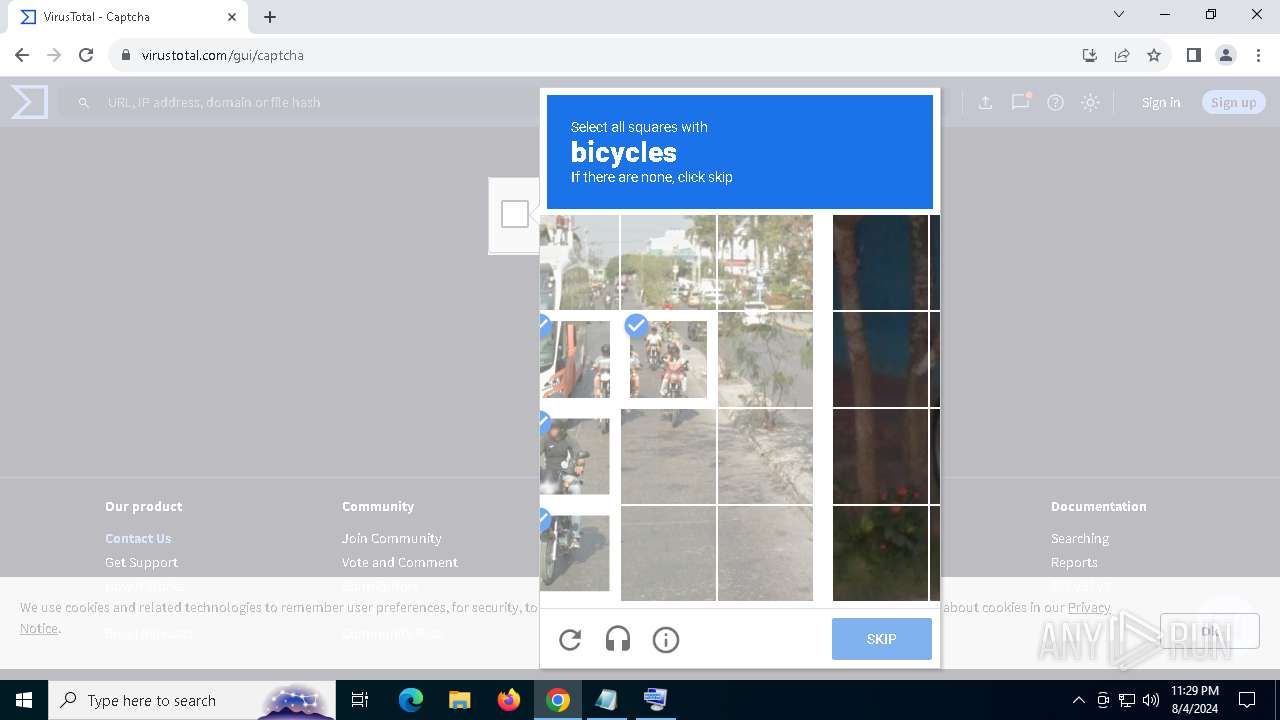Click the VirusTotal logo icon

(30, 102)
